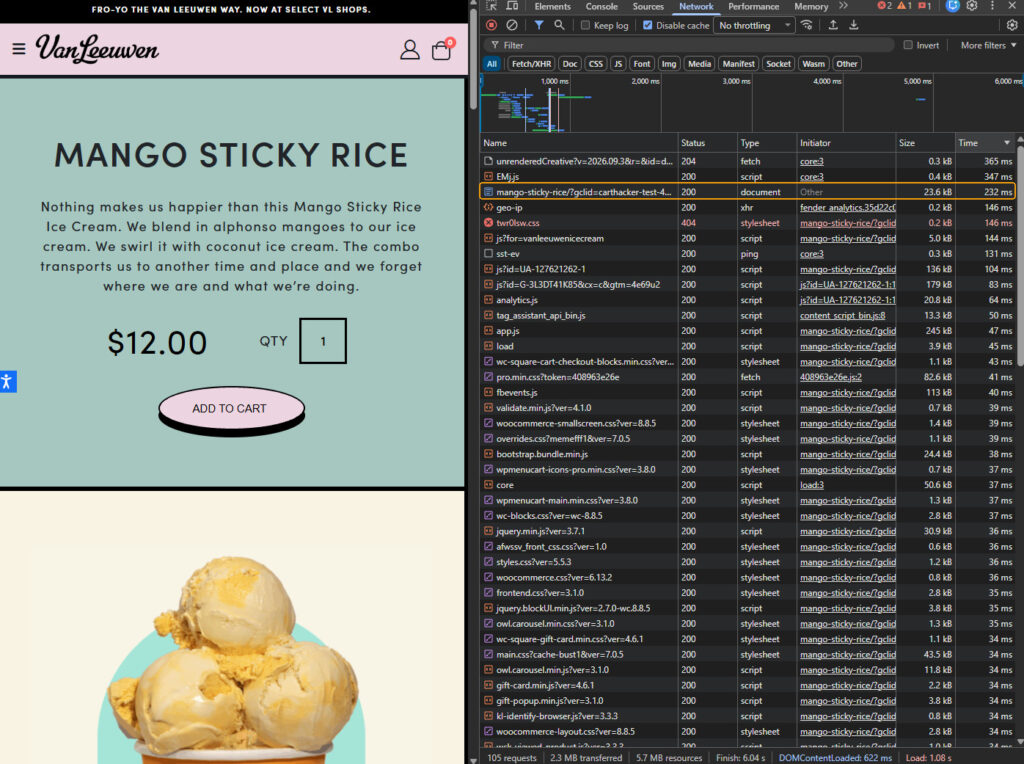1024x764 pixels.
Task: Filter requests by Wasm
Action: (813, 64)
